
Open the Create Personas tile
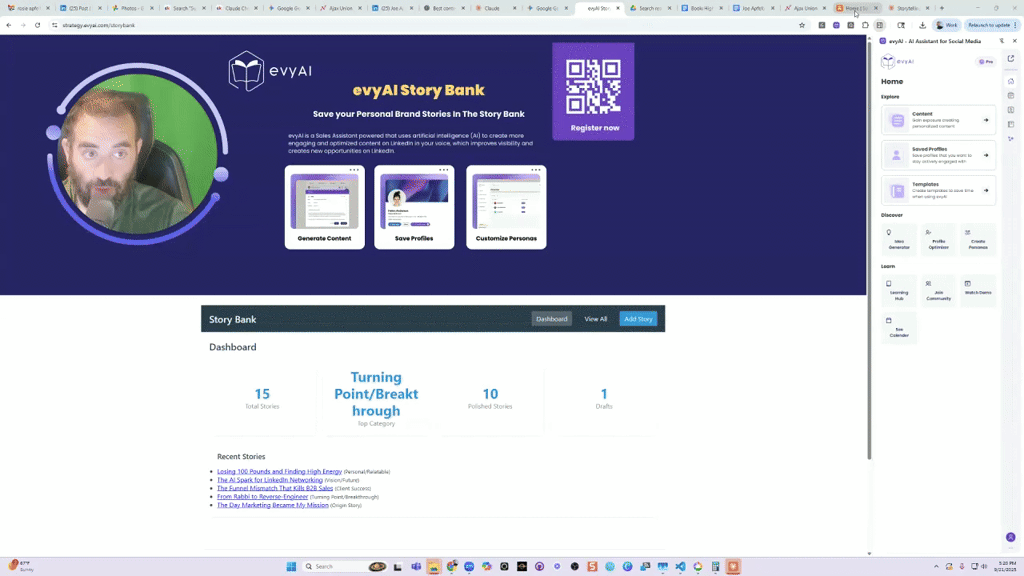pyautogui.click(x=978, y=239)
